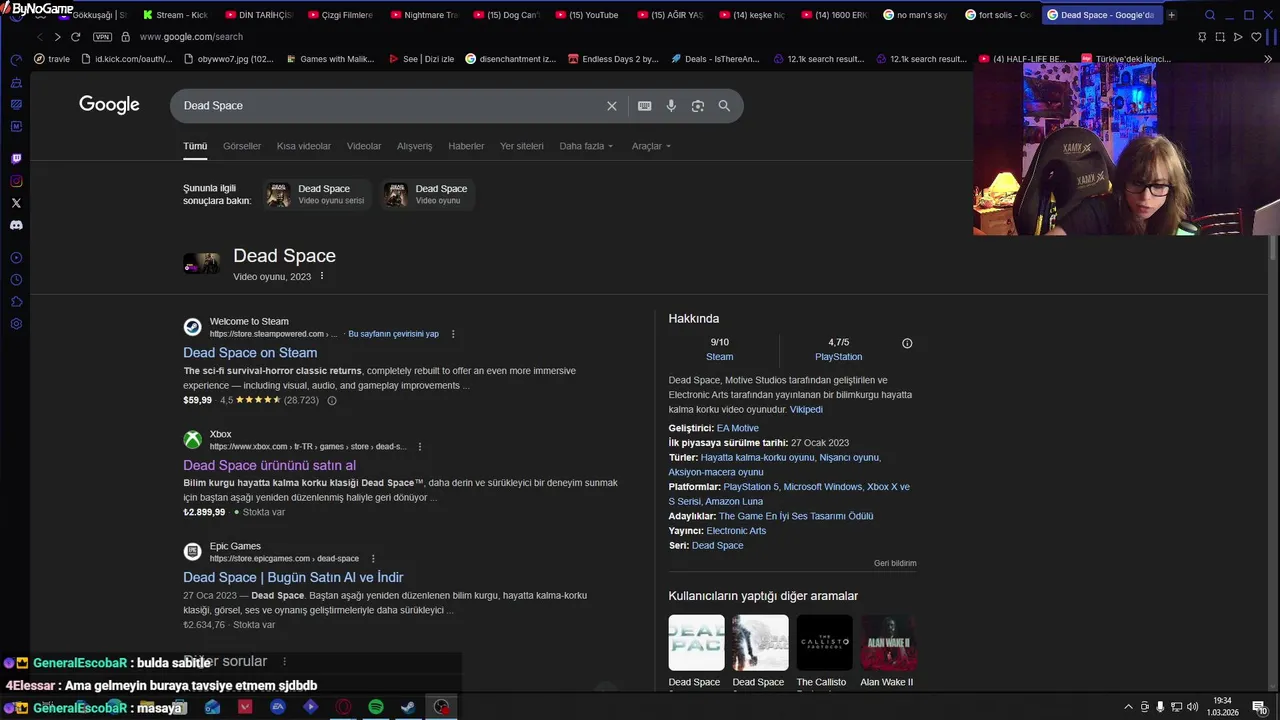Open the on-screen keyboard input tool

[x=645, y=106]
